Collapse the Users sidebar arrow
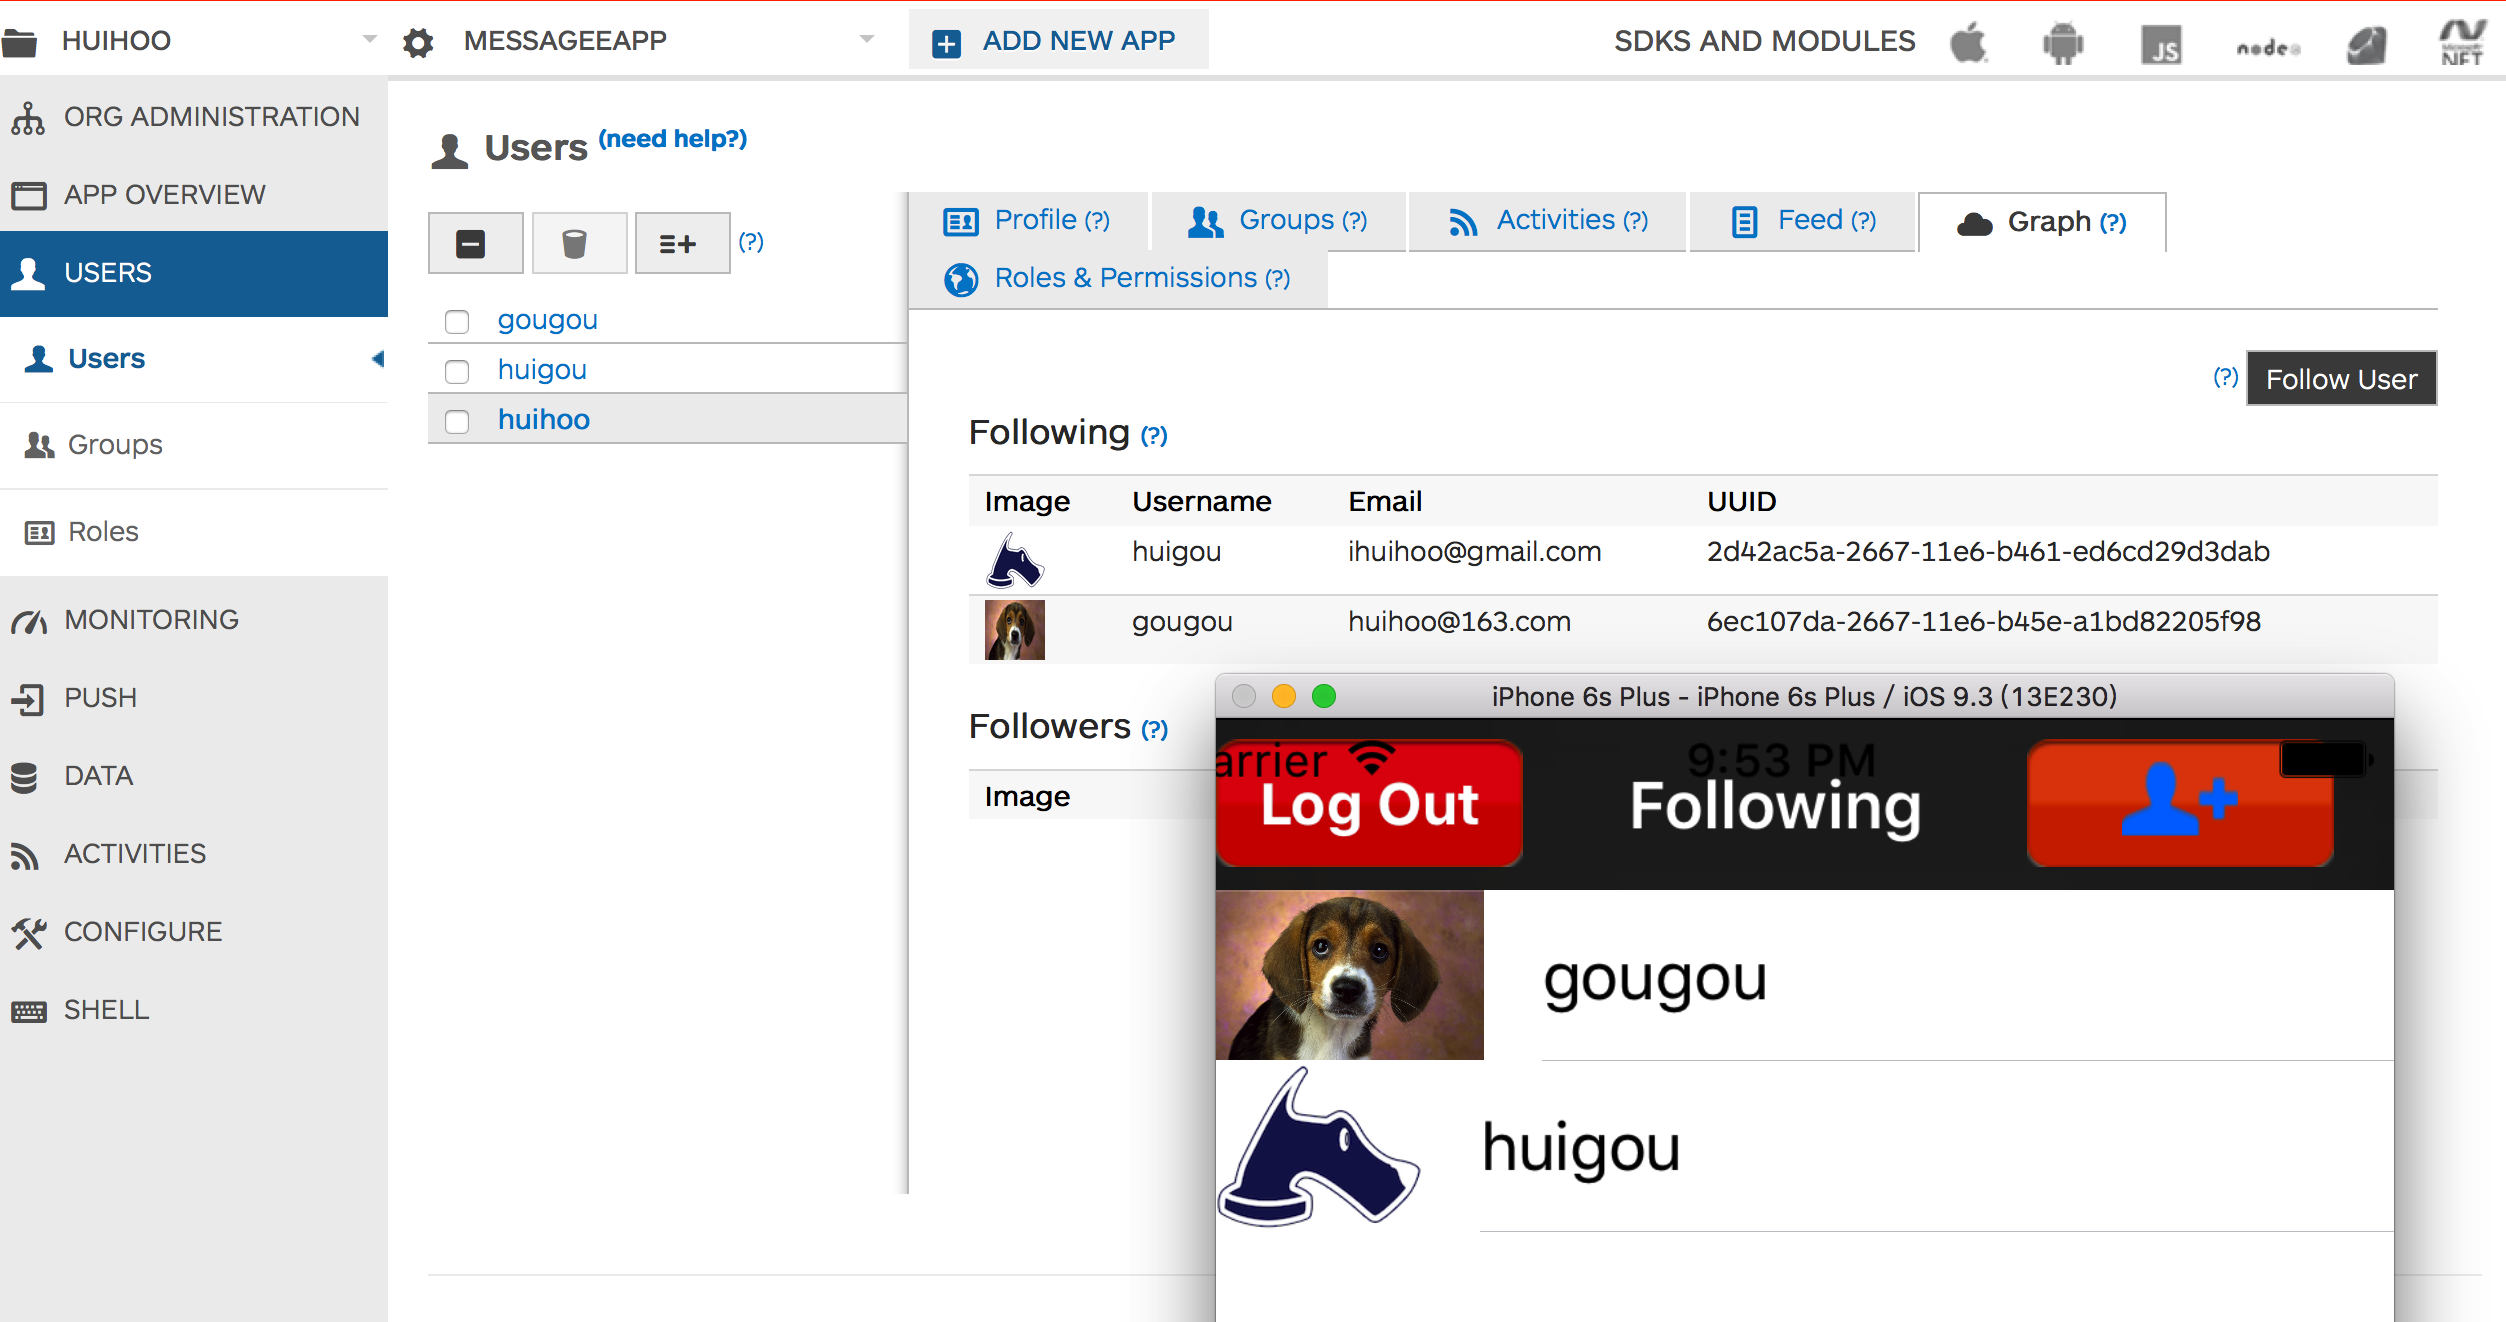2506x1322 pixels. point(377,358)
